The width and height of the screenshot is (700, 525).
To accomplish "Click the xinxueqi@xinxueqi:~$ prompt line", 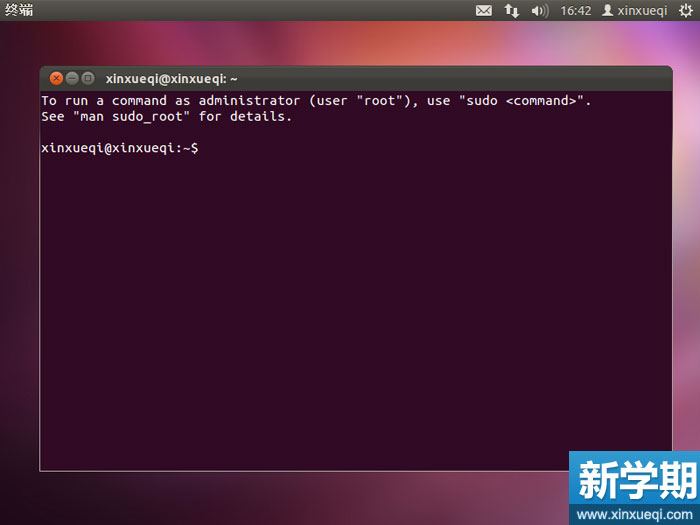I will [x=120, y=148].
